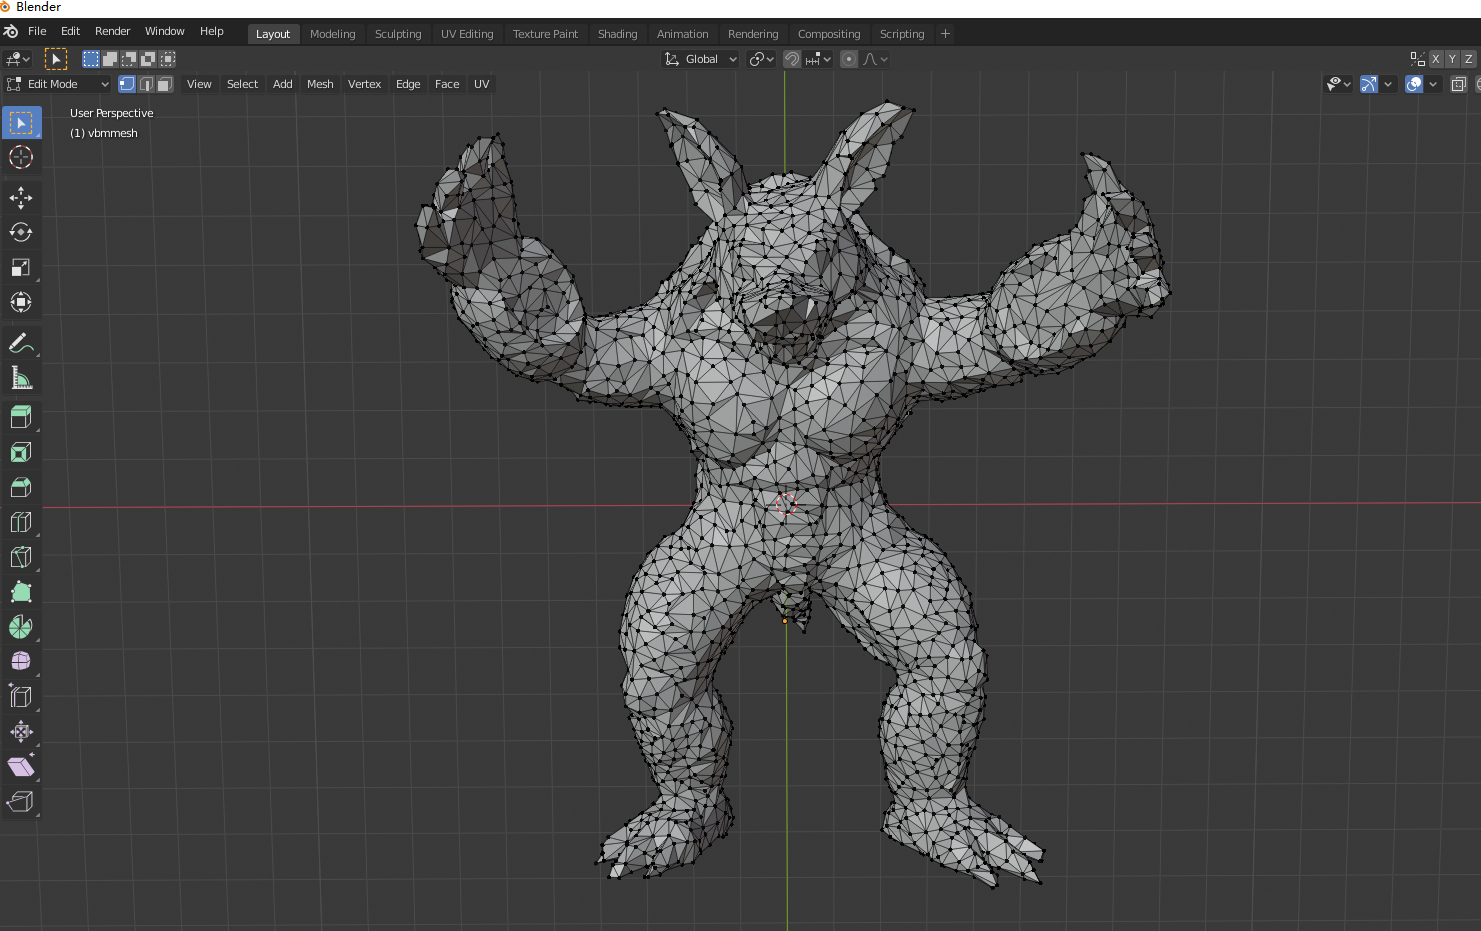Viewport: 1481px width, 931px height.
Task: Set selection mode to Extend
Action: click(110, 59)
